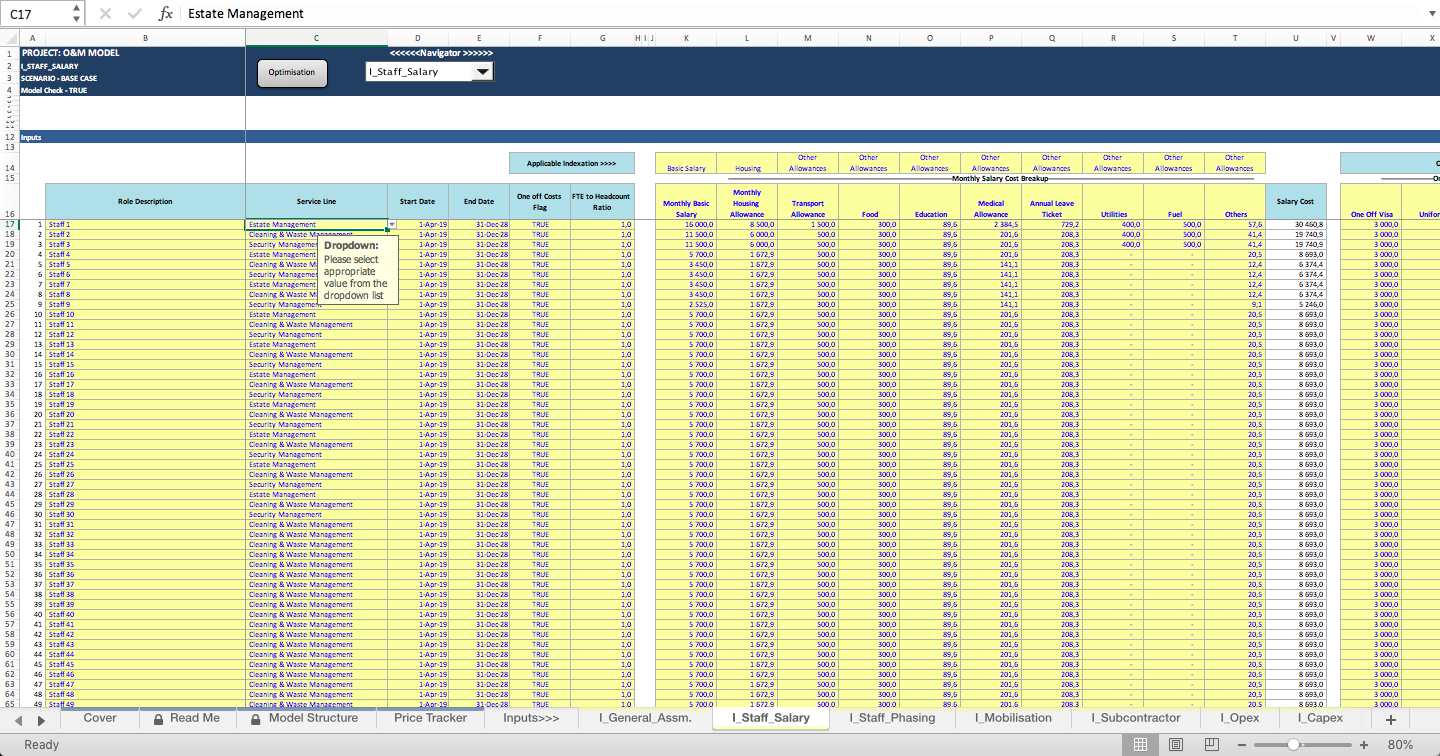1440x756 pixels.
Task: Expand the formula bar with the chevron
Action: tap(1430, 14)
